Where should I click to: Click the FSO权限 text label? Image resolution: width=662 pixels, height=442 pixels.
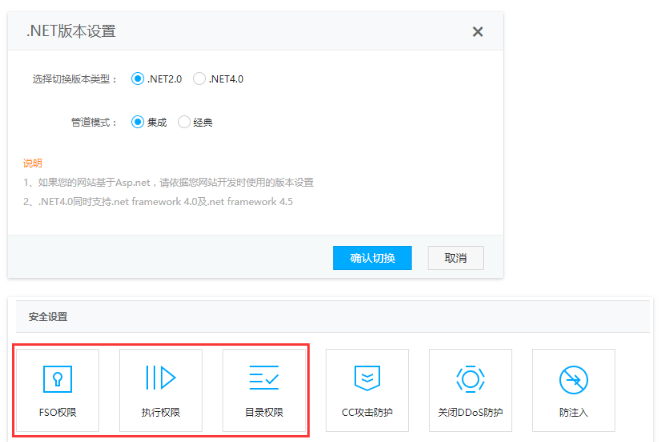click(x=57, y=412)
